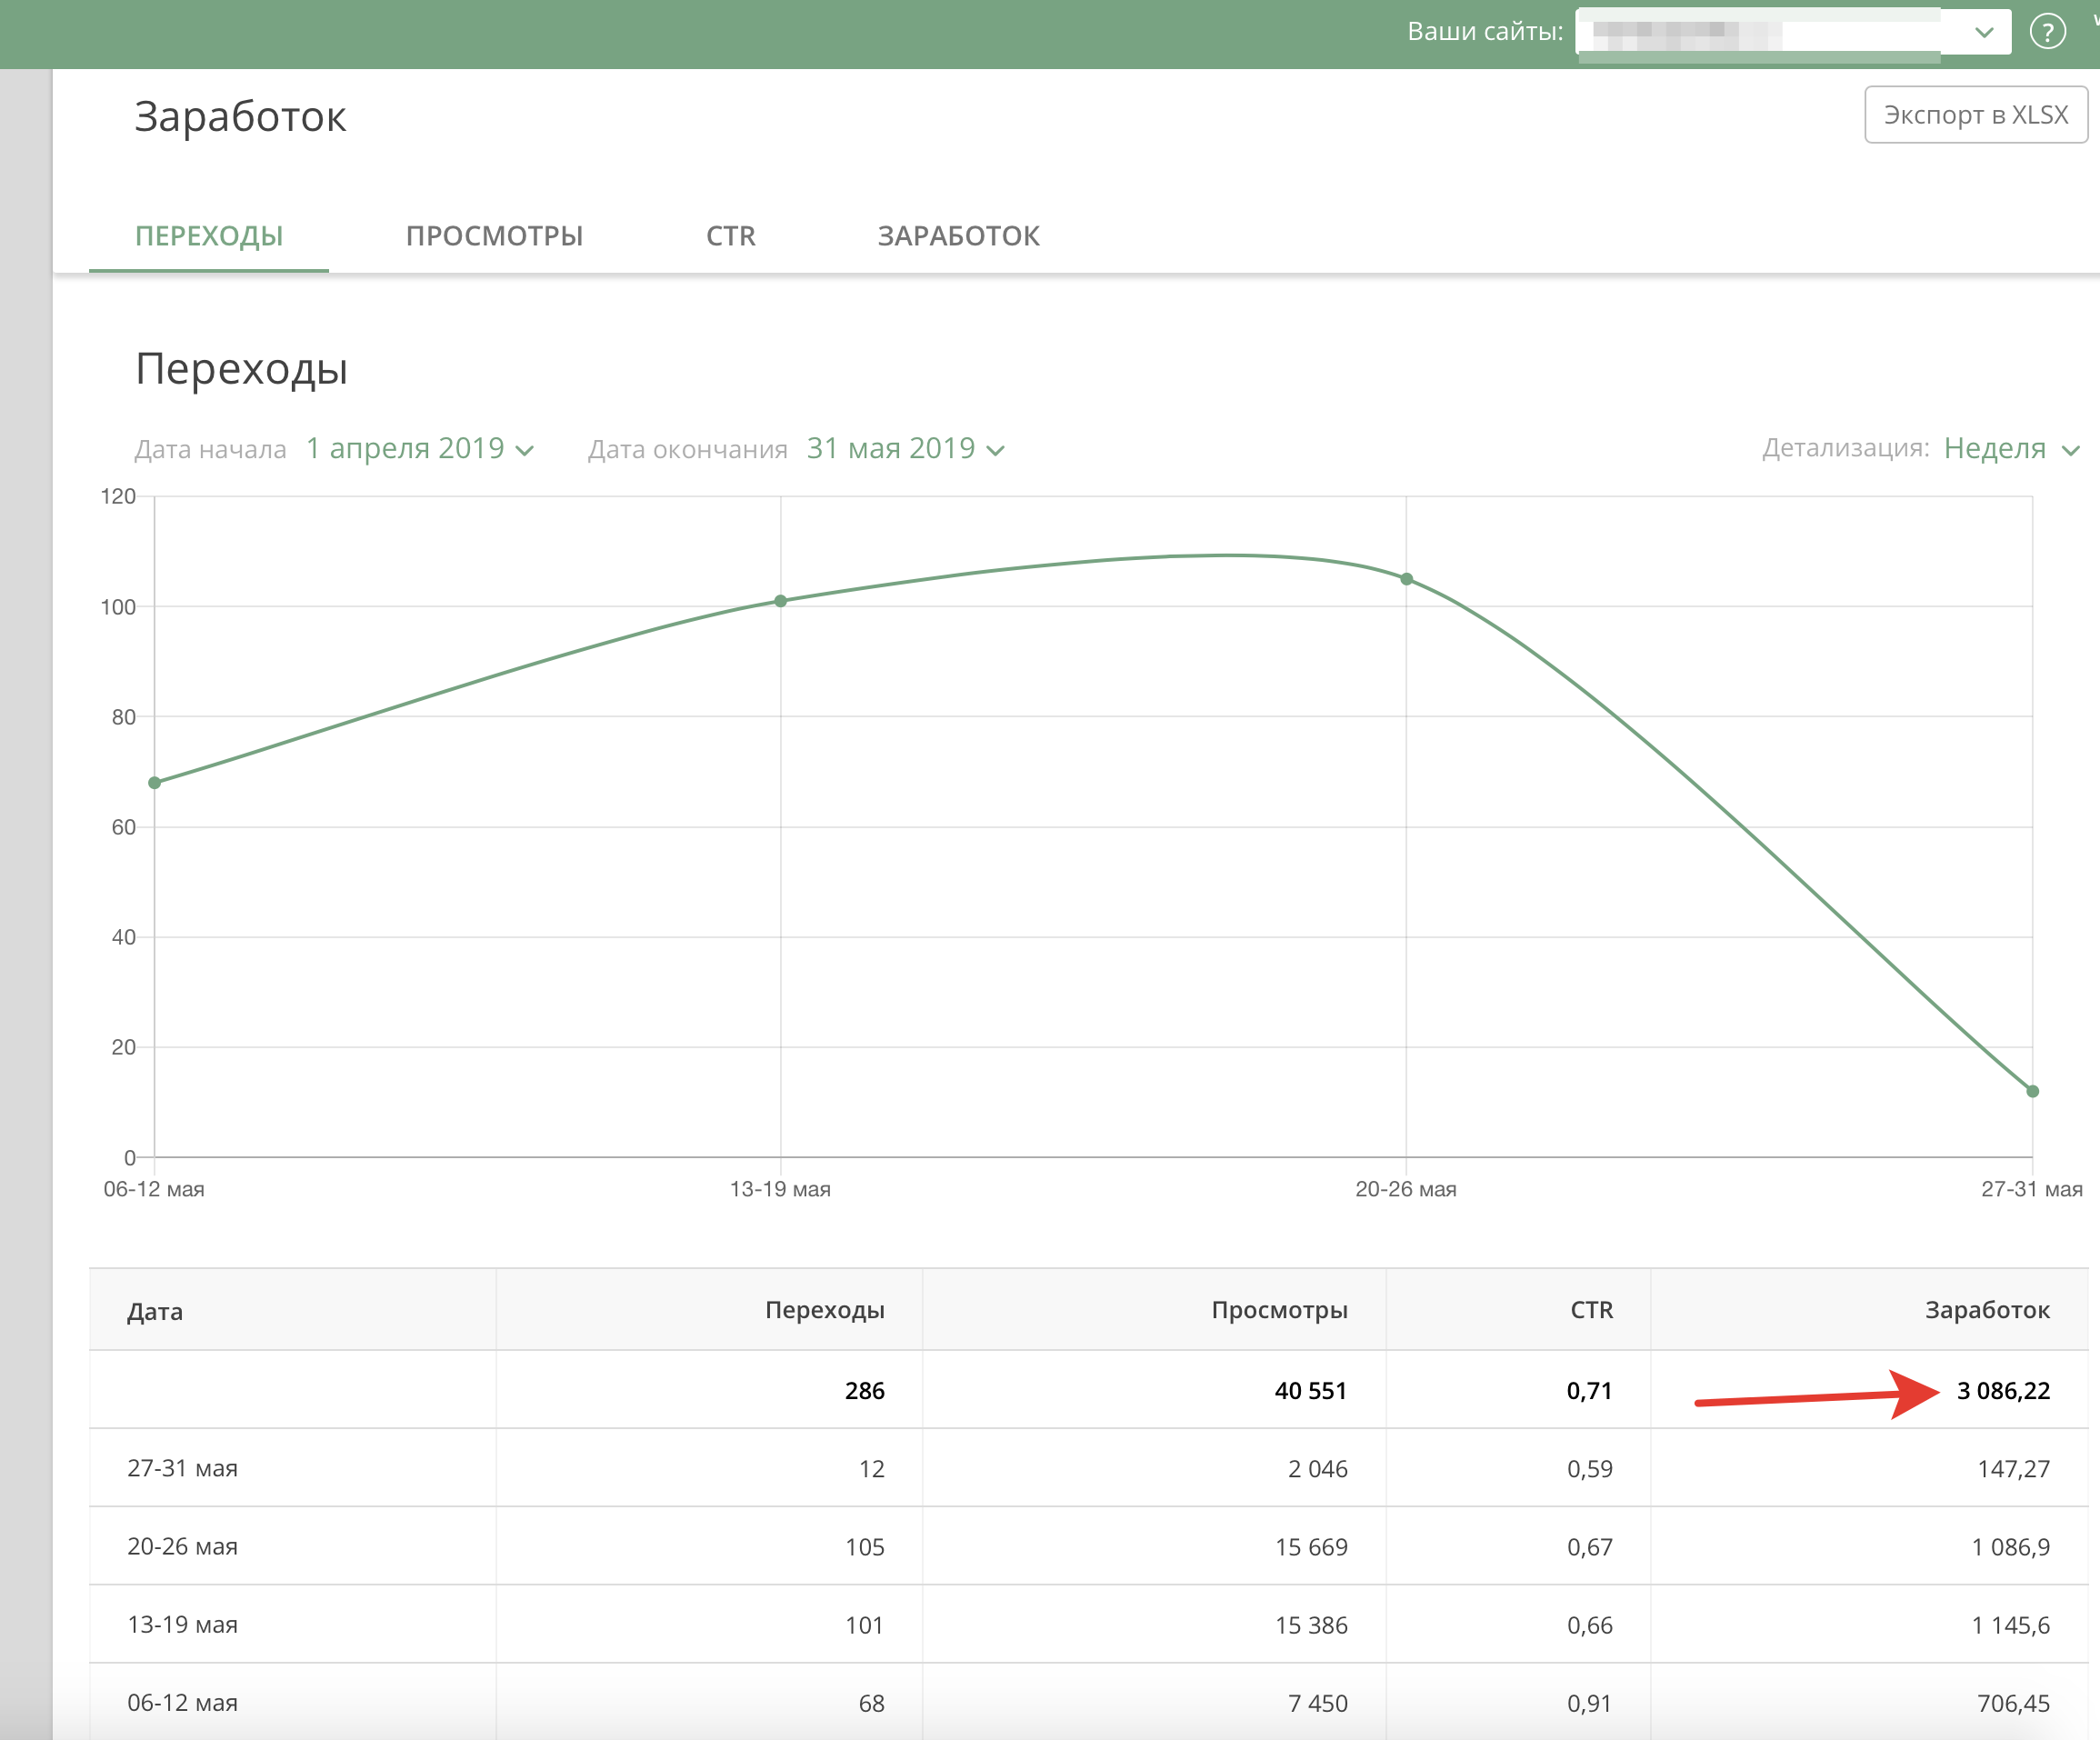The height and width of the screenshot is (1740, 2100).
Task: Click total earnings value 3 086,22
Action: 2003,1390
